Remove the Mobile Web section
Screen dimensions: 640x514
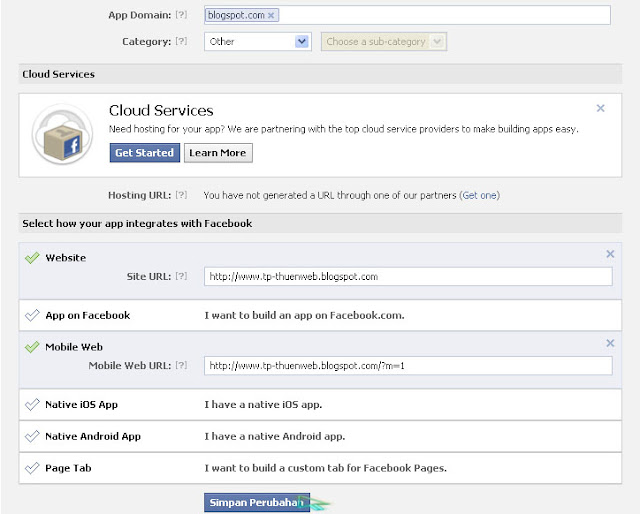pyautogui.click(x=610, y=343)
